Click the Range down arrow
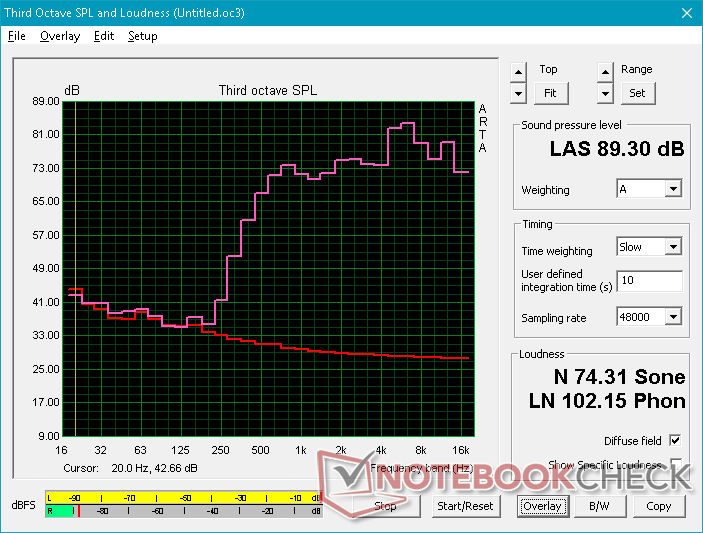Screen dimensions: 703x533 pyautogui.click(x=605, y=94)
